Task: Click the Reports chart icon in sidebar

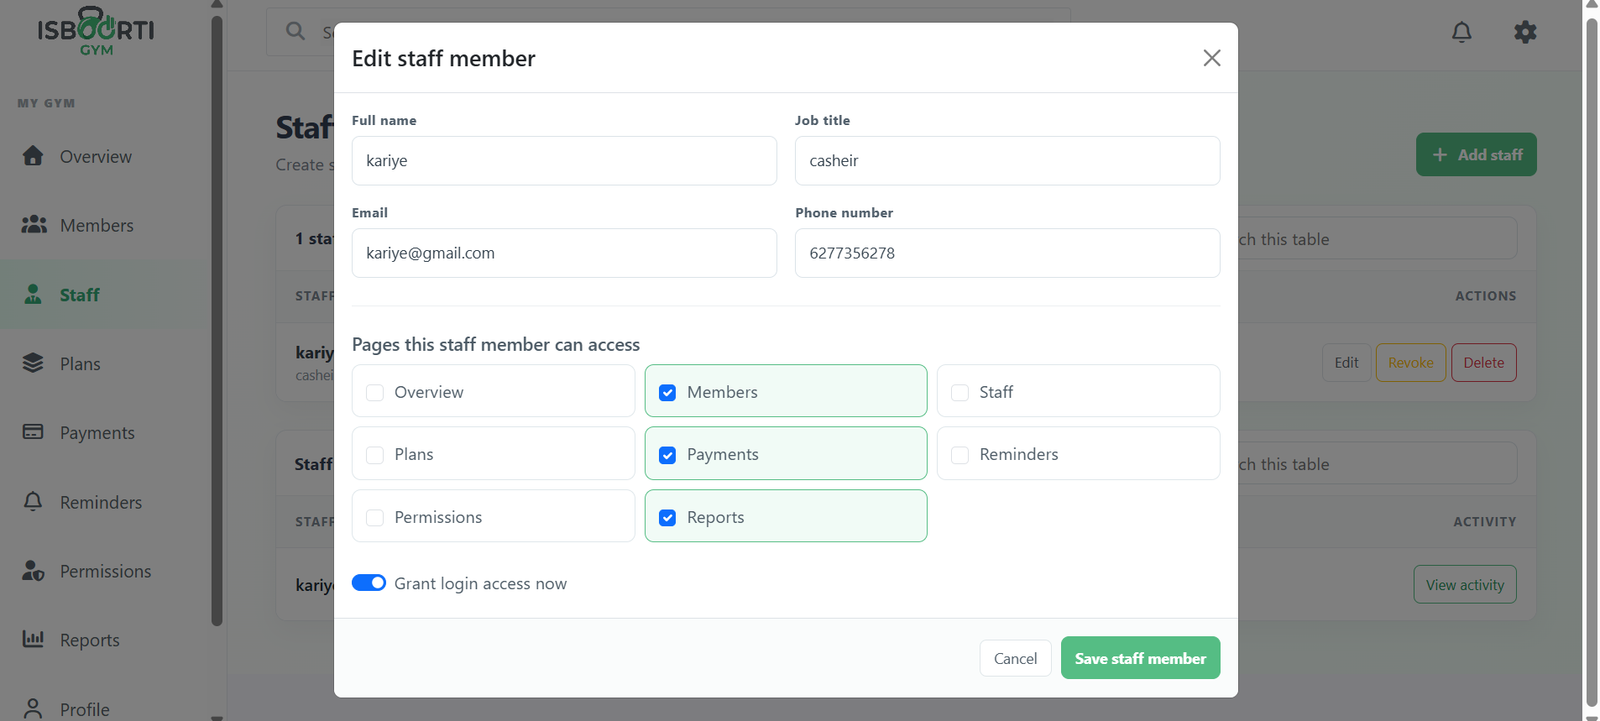Action: pyautogui.click(x=33, y=639)
